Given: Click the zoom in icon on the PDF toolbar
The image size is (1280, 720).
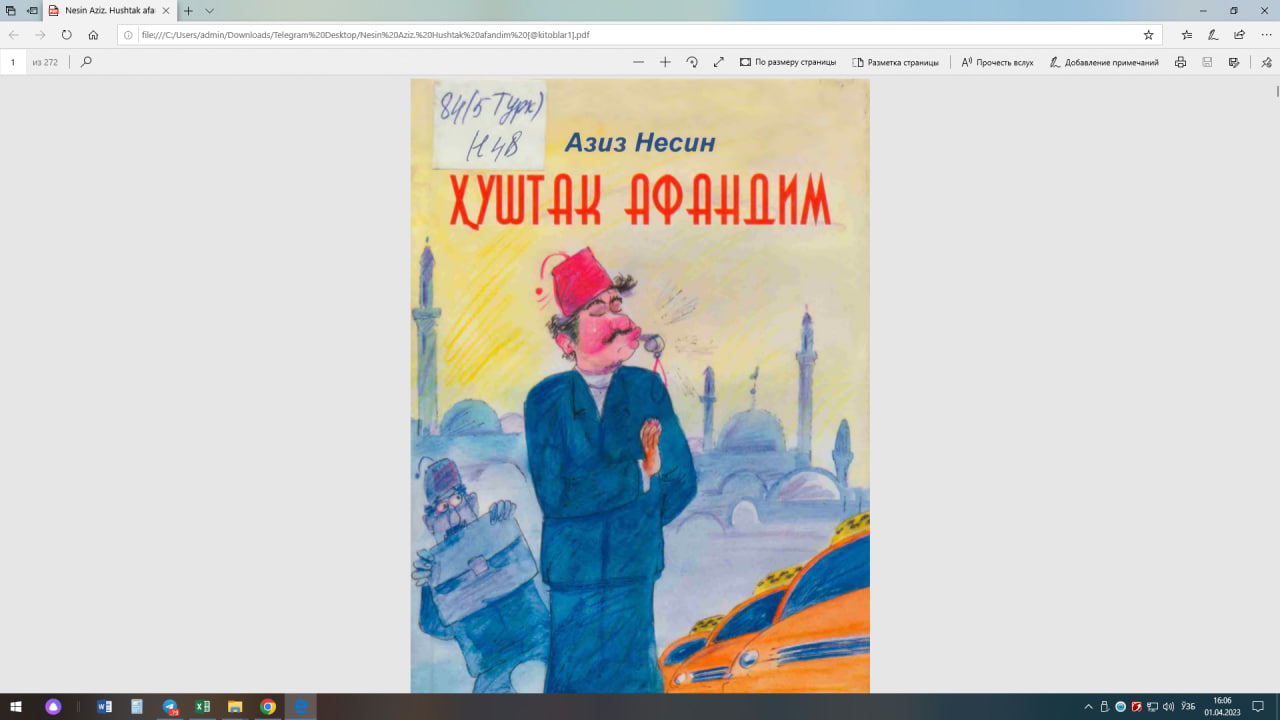Looking at the screenshot, I should (665, 61).
